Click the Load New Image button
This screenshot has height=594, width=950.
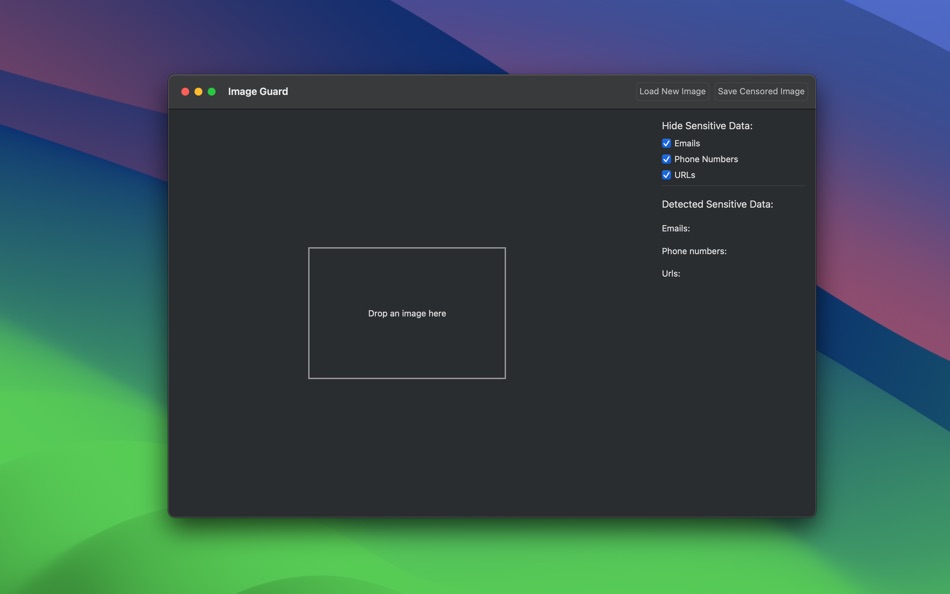[x=671, y=91]
